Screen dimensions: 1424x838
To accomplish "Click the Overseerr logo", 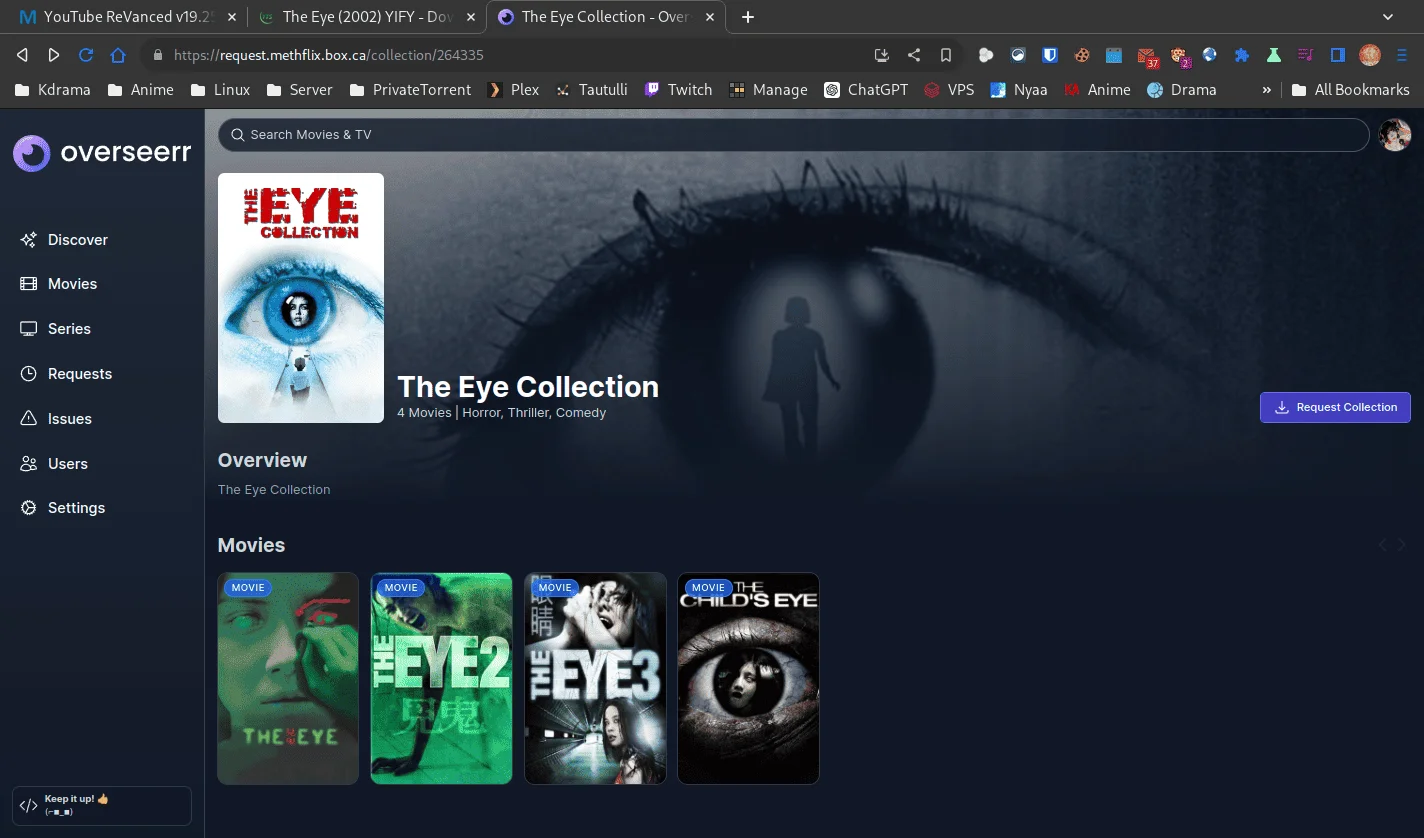I will (x=102, y=153).
